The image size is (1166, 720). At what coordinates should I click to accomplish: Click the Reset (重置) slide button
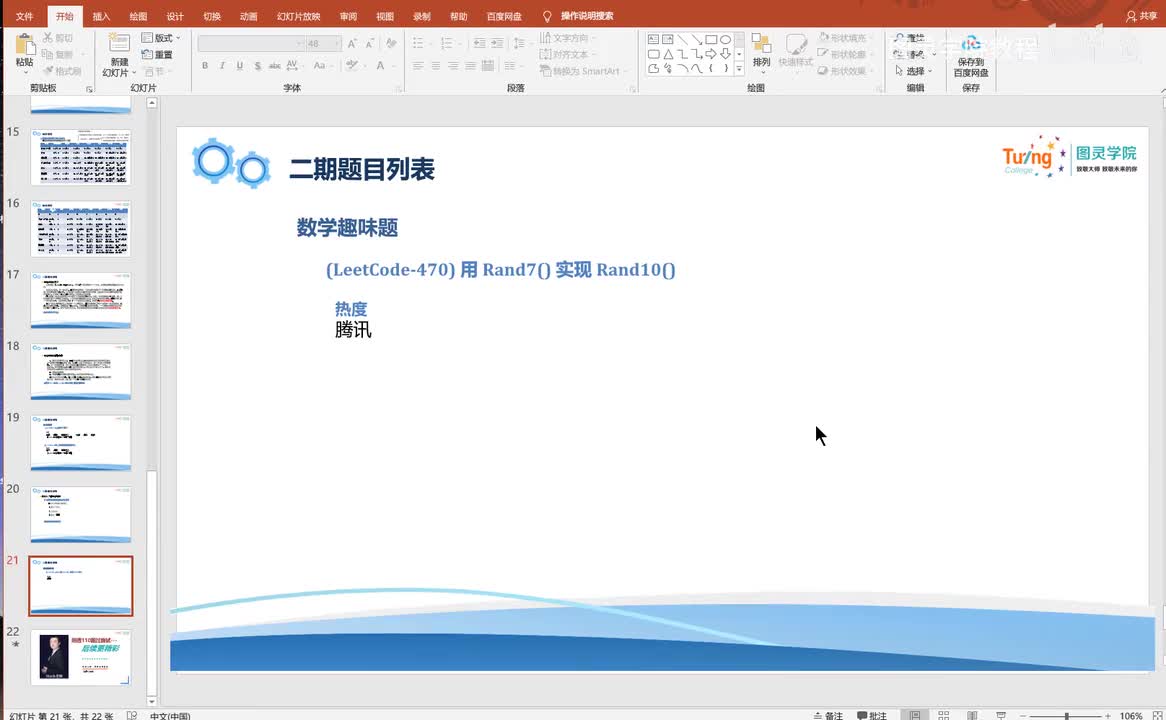157,55
